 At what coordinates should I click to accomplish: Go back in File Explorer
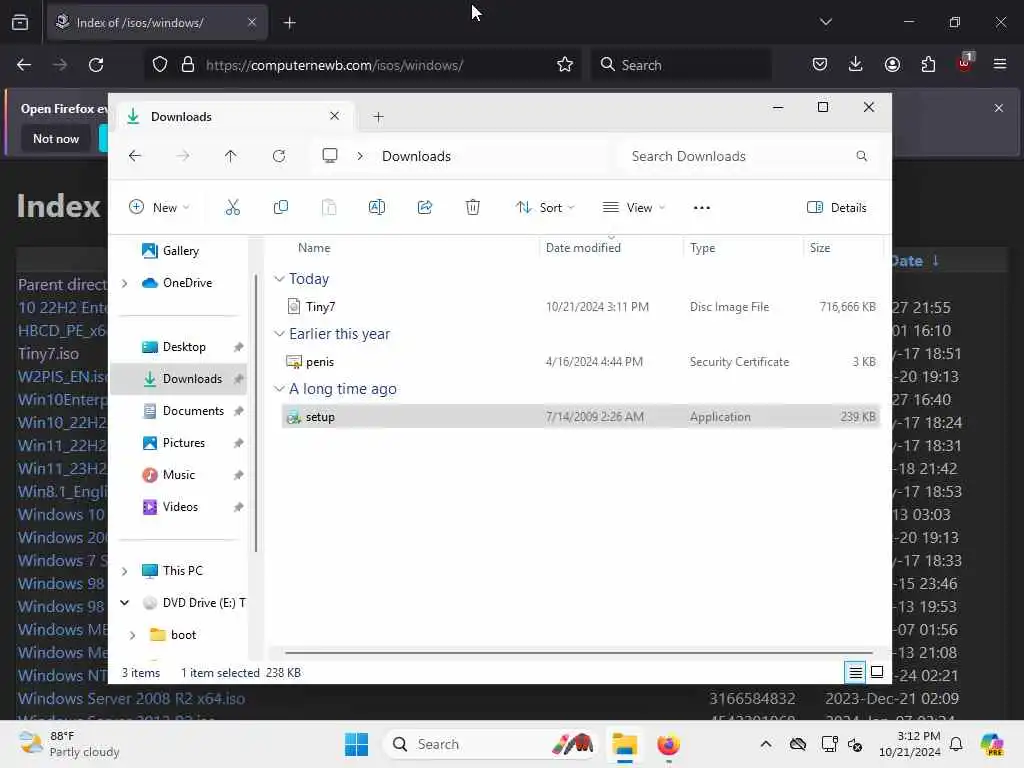pos(135,156)
